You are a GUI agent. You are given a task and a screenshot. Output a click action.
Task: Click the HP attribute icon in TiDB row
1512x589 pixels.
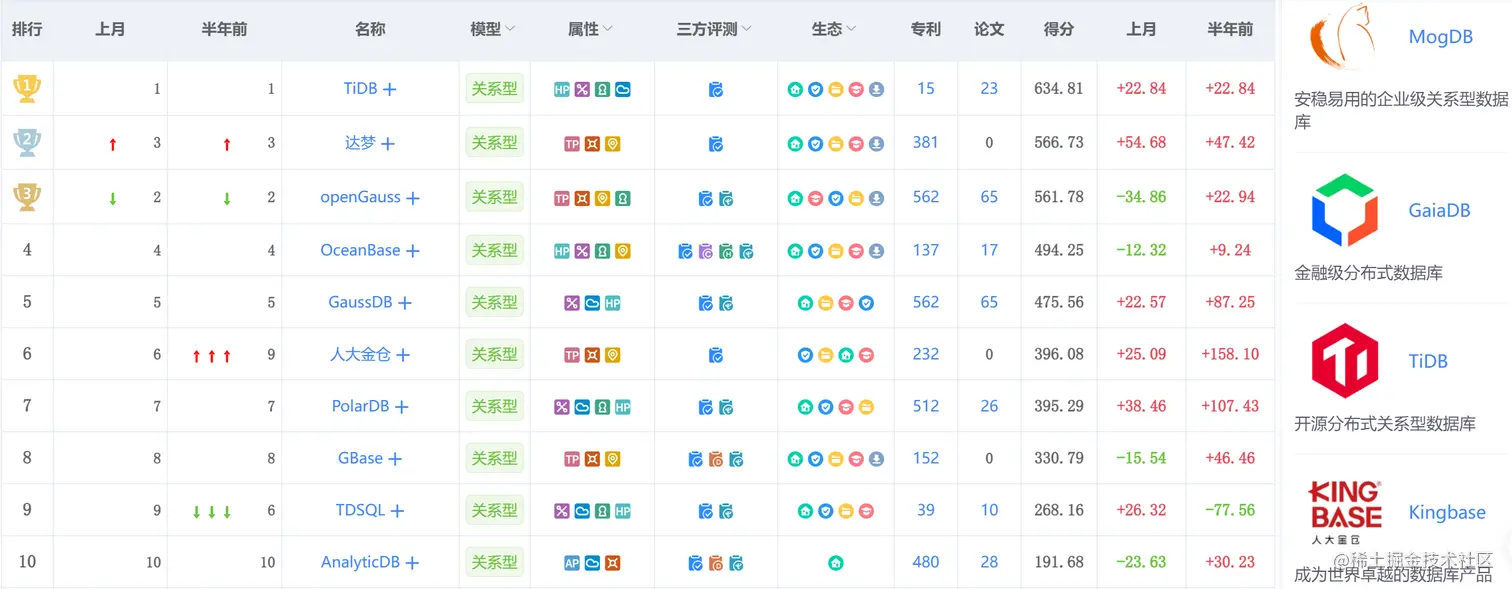click(x=562, y=89)
